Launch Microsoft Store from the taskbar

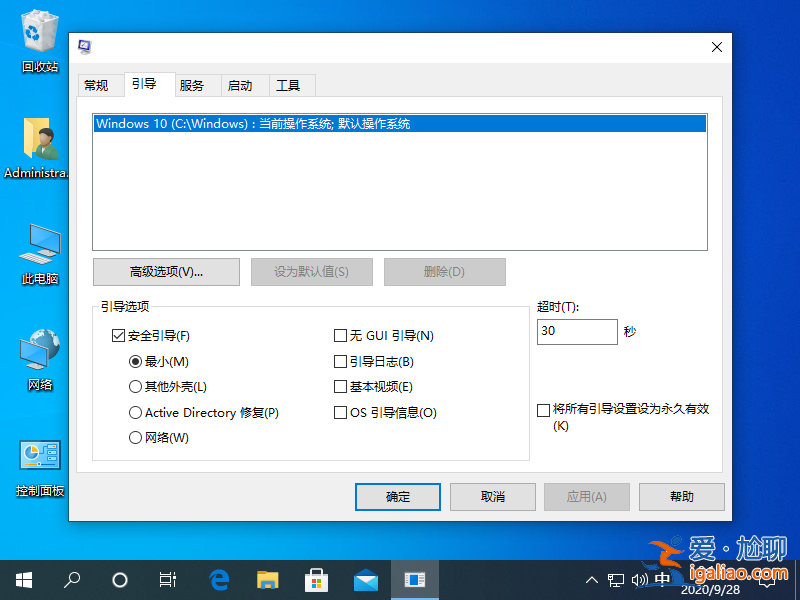click(316, 579)
